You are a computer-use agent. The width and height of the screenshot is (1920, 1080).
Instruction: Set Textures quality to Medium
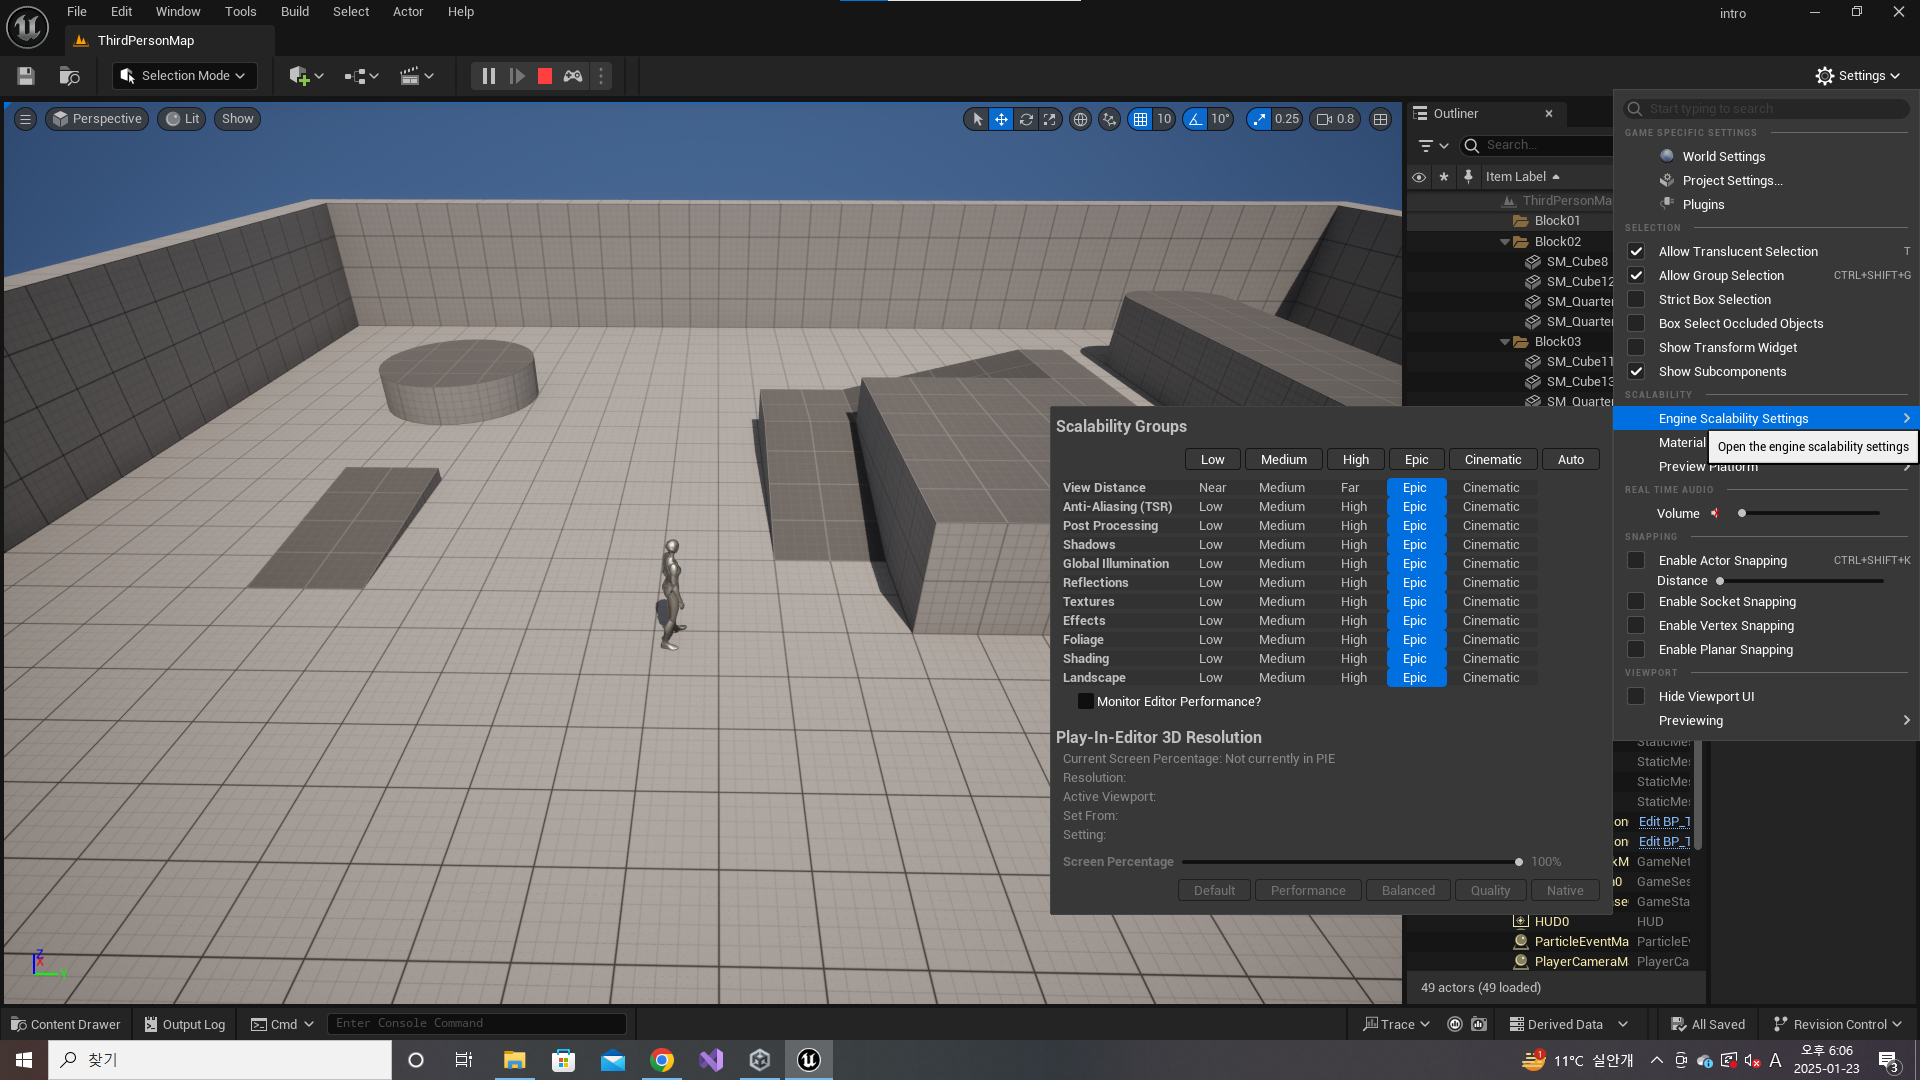(1282, 601)
